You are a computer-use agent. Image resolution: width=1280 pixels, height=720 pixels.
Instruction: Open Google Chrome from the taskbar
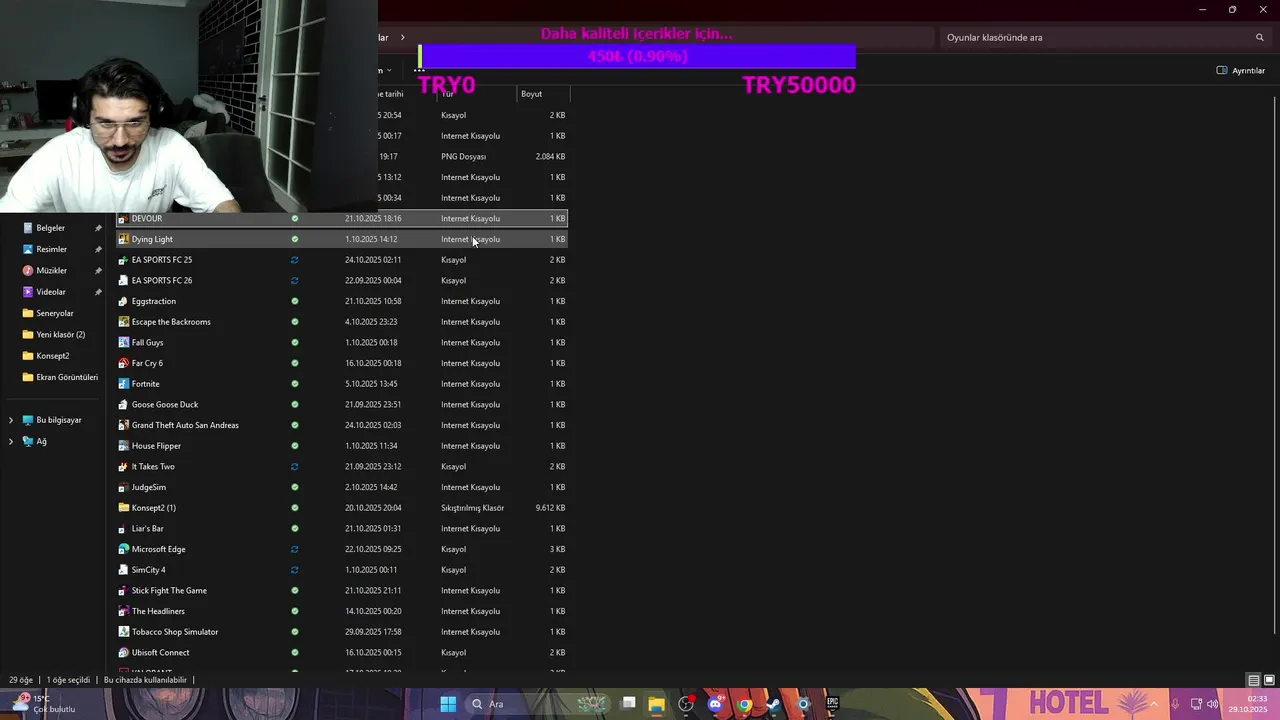click(744, 704)
